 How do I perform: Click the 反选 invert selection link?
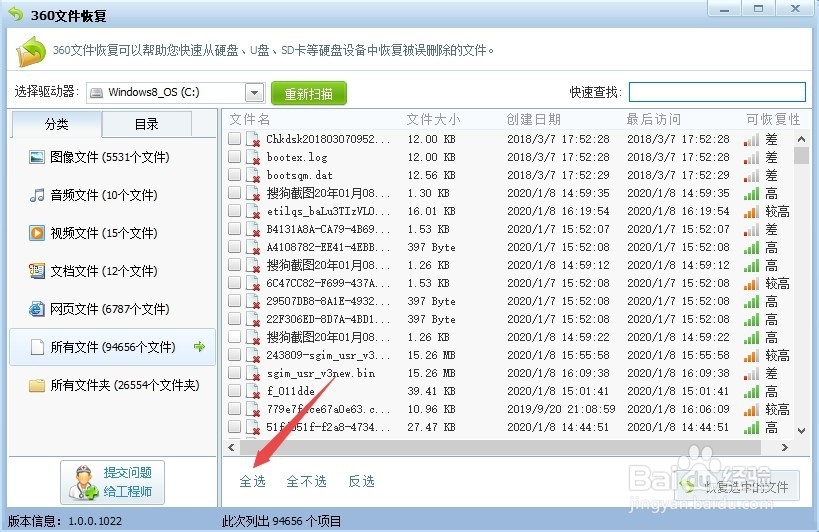(361, 481)
